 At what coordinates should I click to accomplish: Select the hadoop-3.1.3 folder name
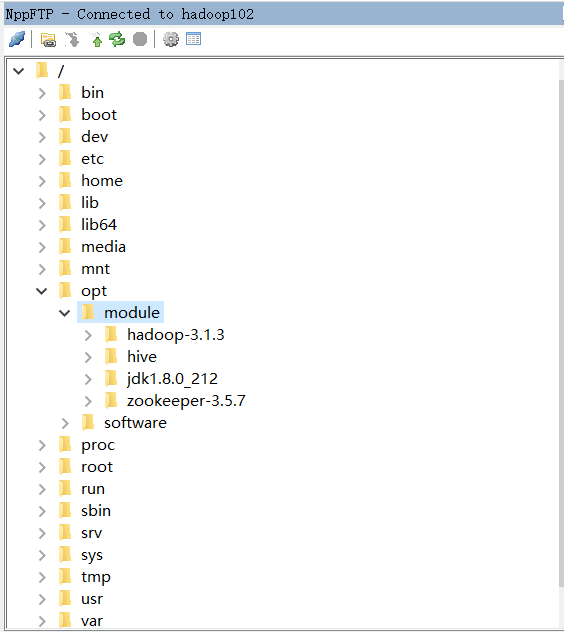click(176, 335)
